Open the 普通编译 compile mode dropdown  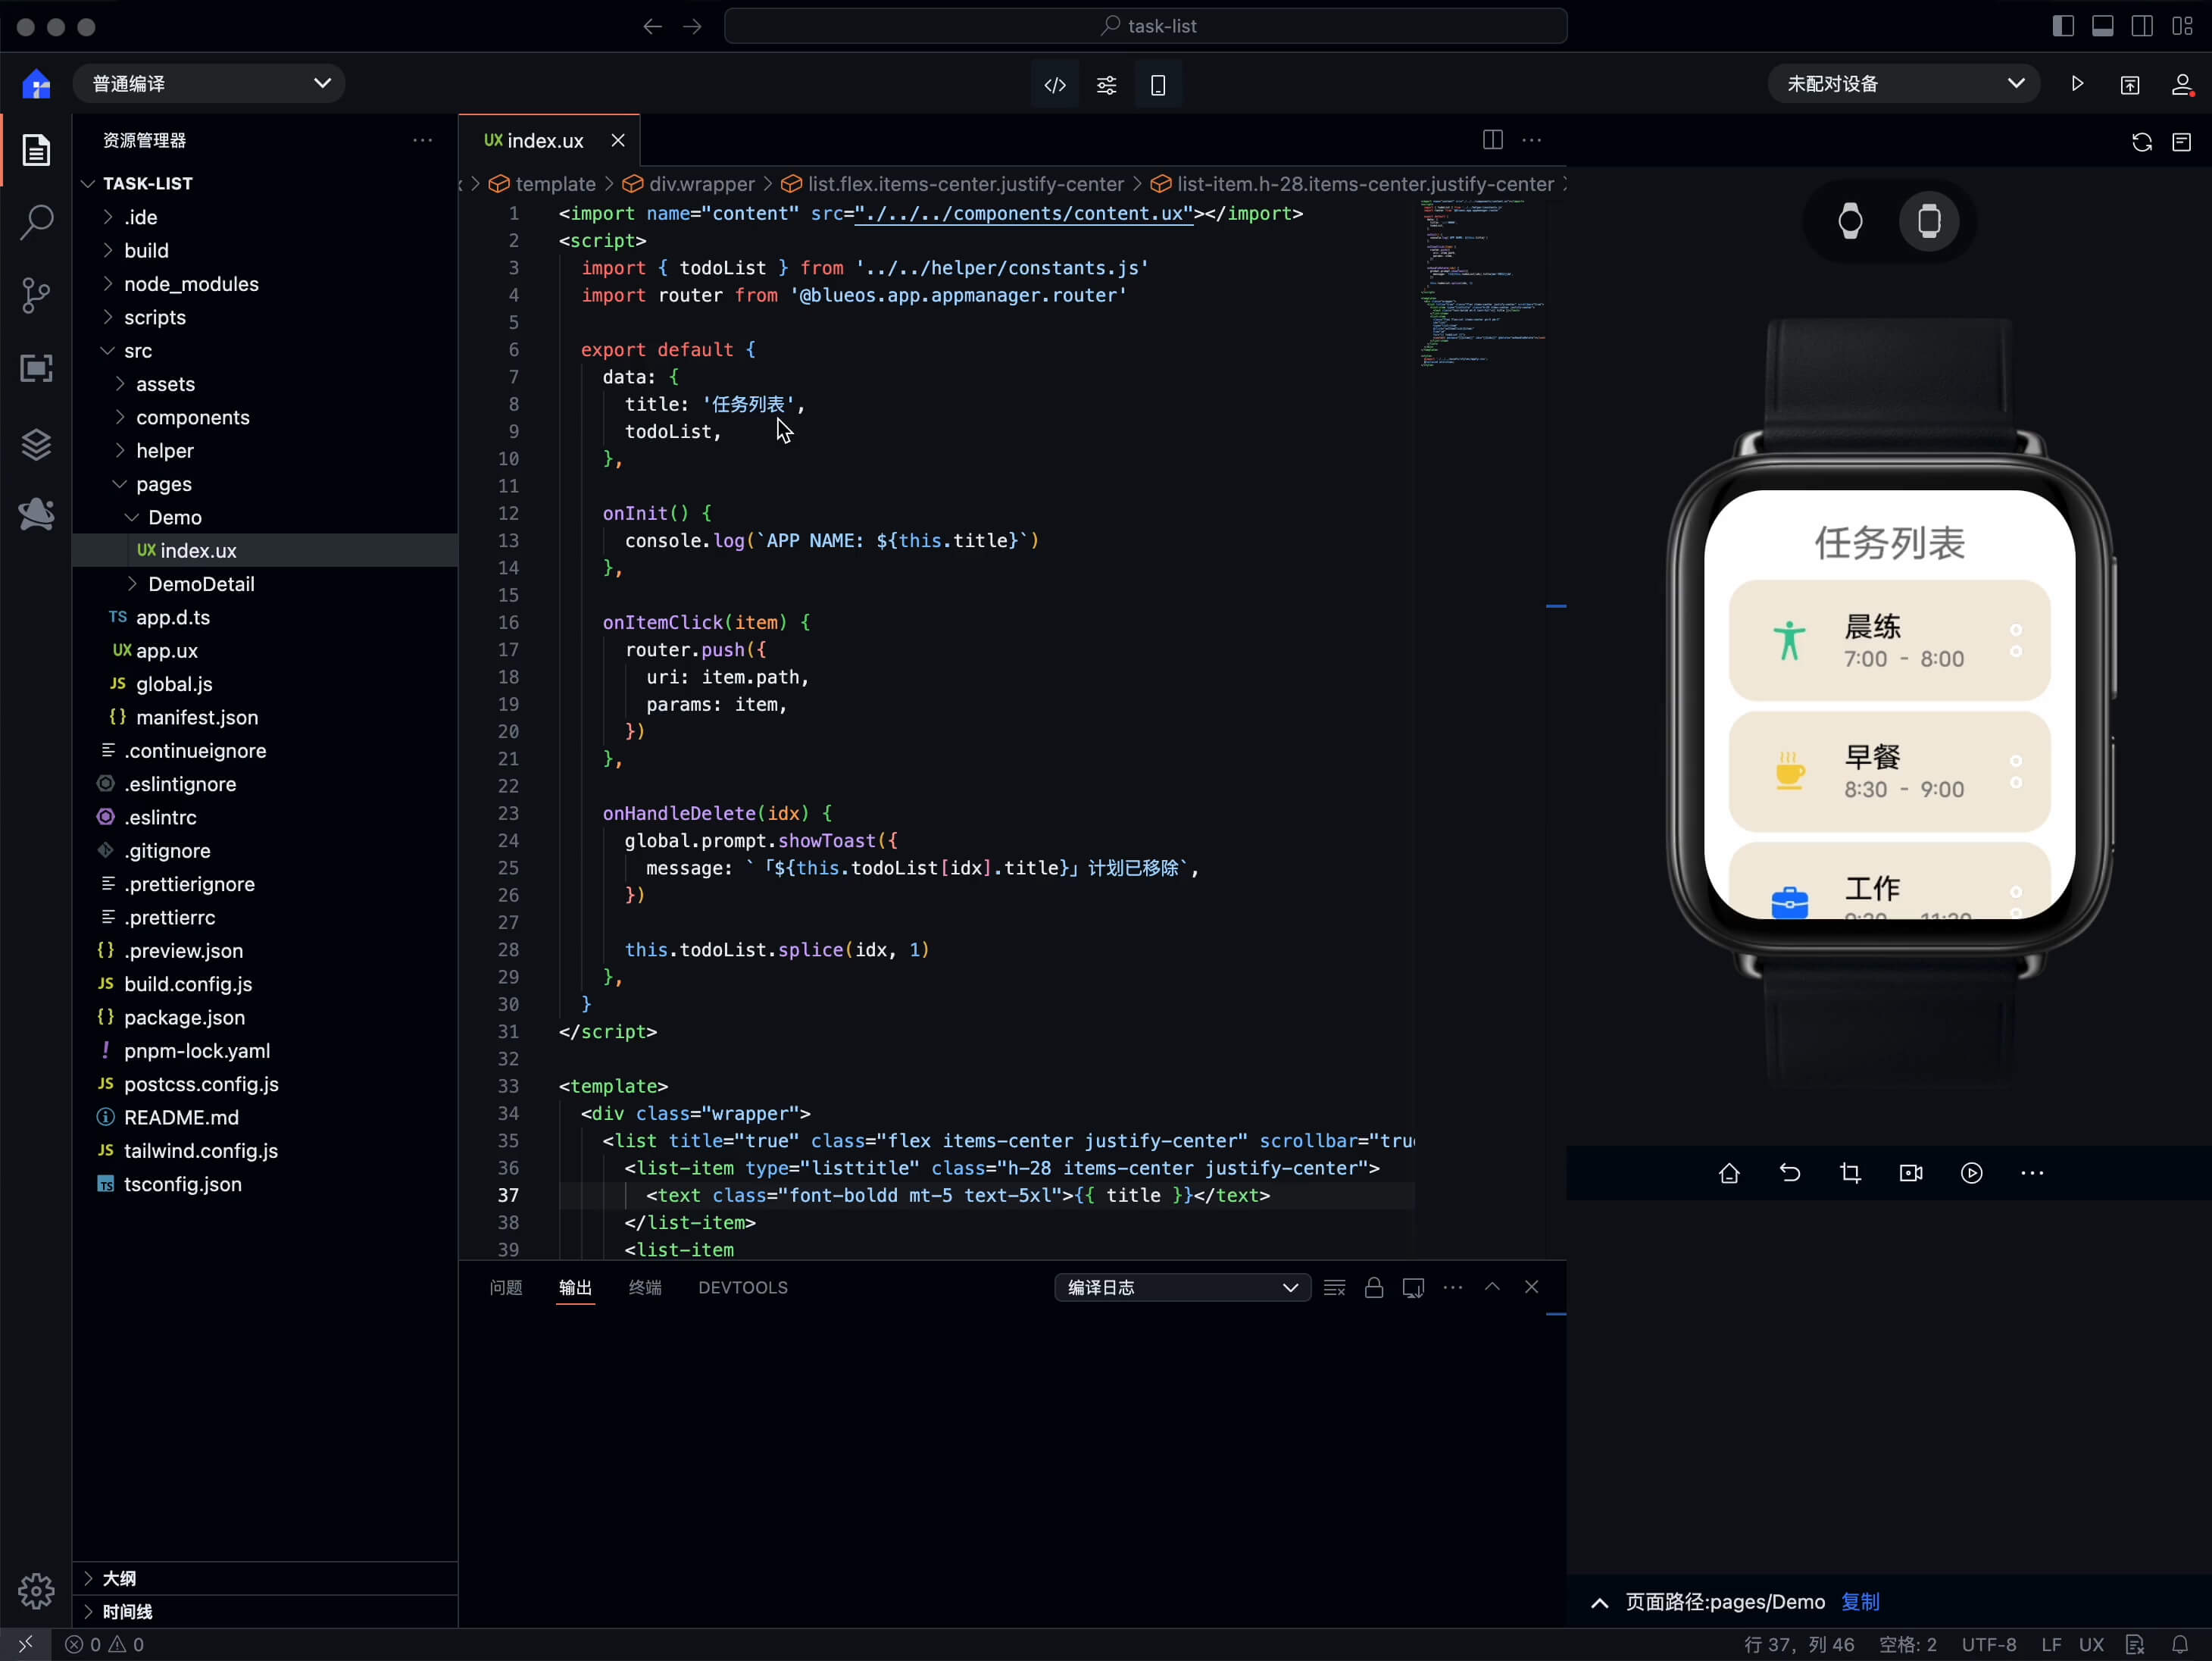click(x=209, y=84)
